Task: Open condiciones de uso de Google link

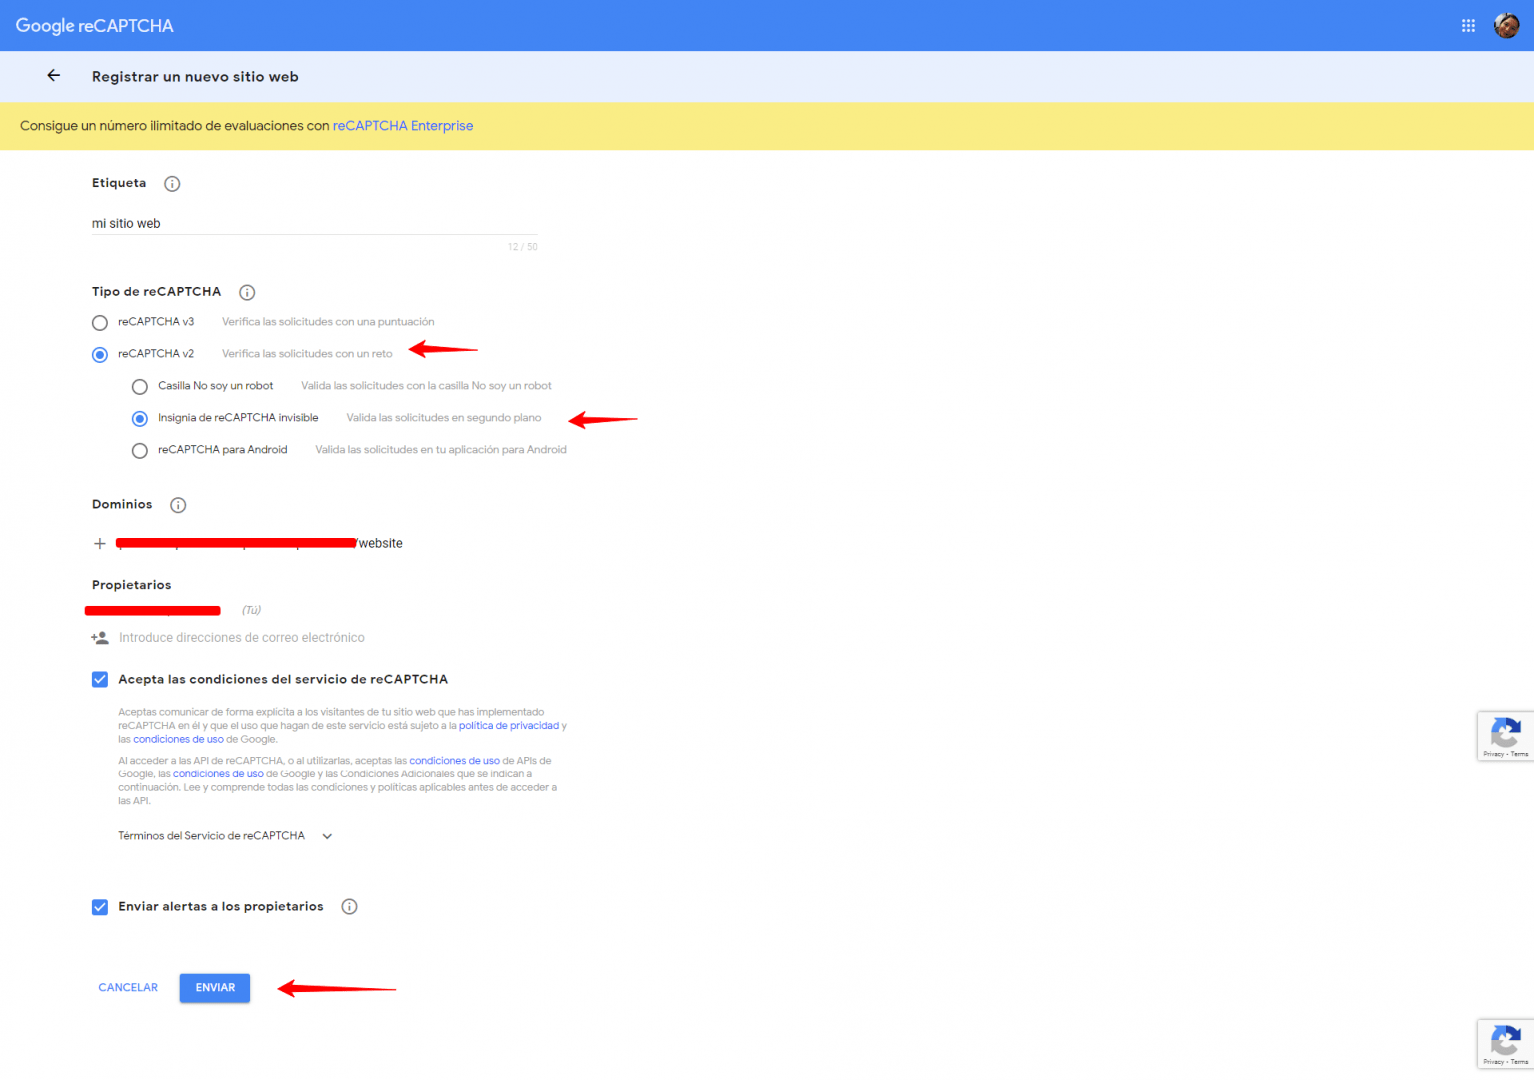Action: click(x=178, y=740)
